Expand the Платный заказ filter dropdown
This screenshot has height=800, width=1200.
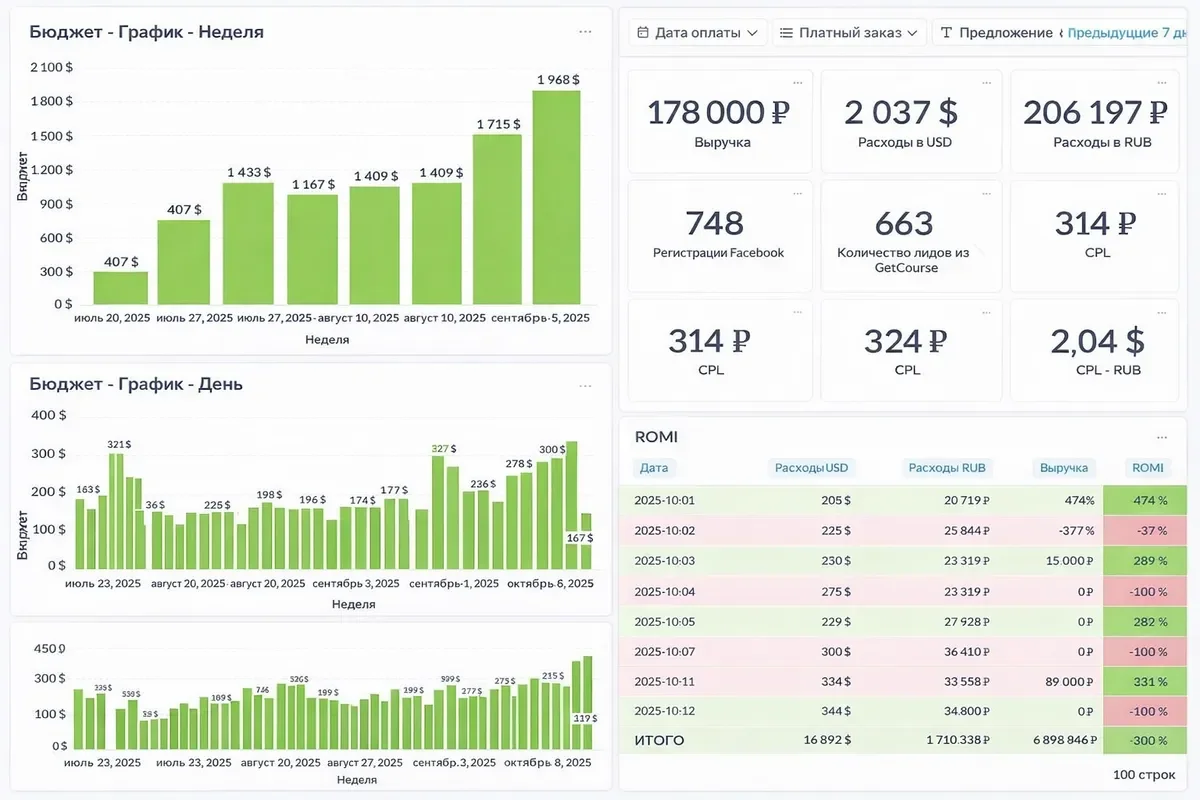click(x=849, y=33)
